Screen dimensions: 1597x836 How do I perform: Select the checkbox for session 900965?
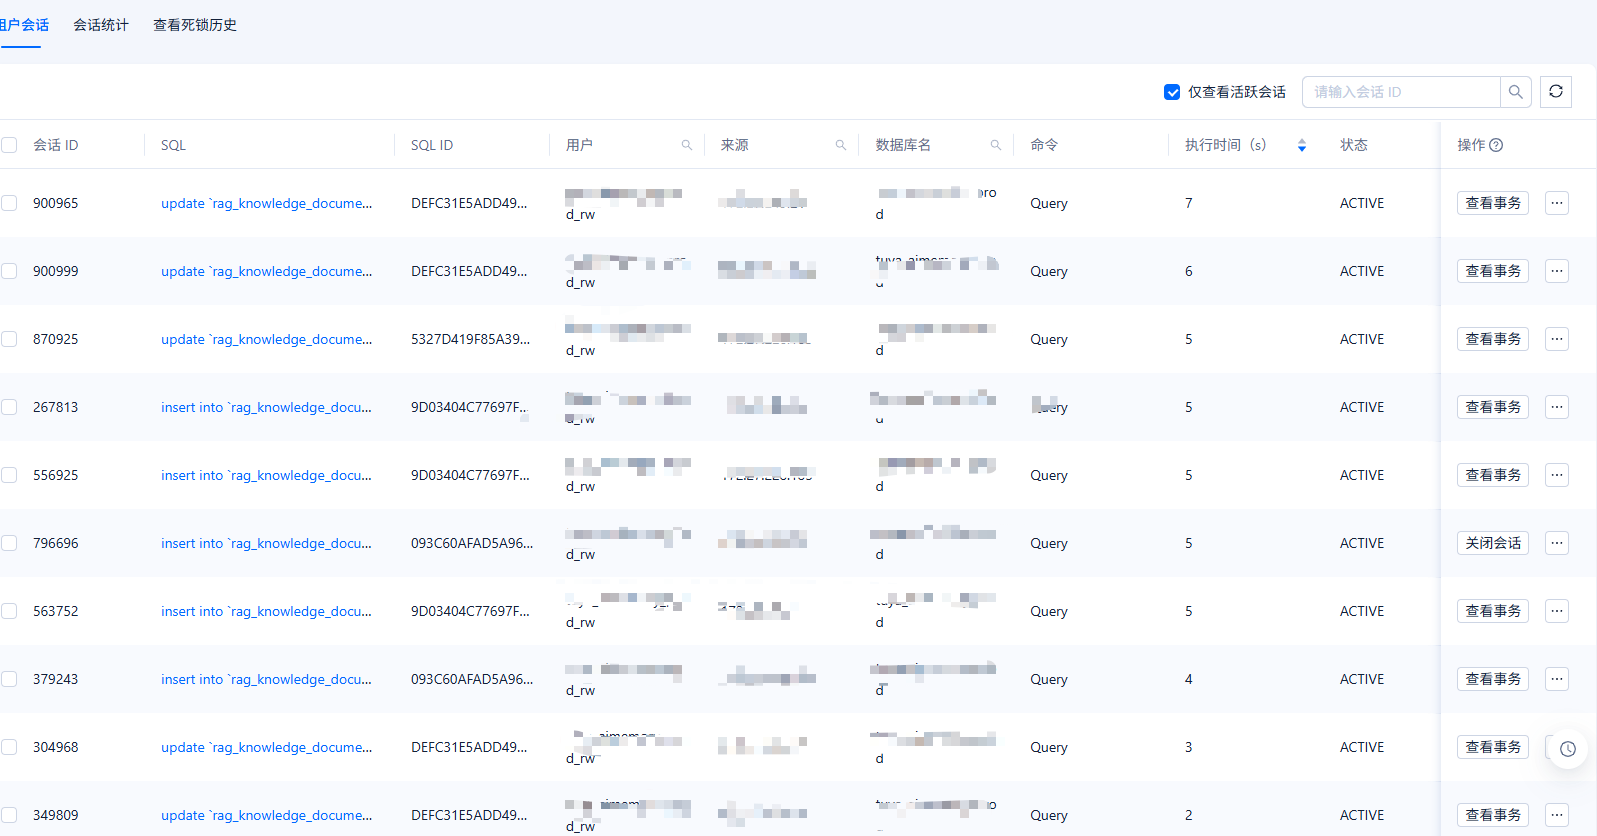10,203
